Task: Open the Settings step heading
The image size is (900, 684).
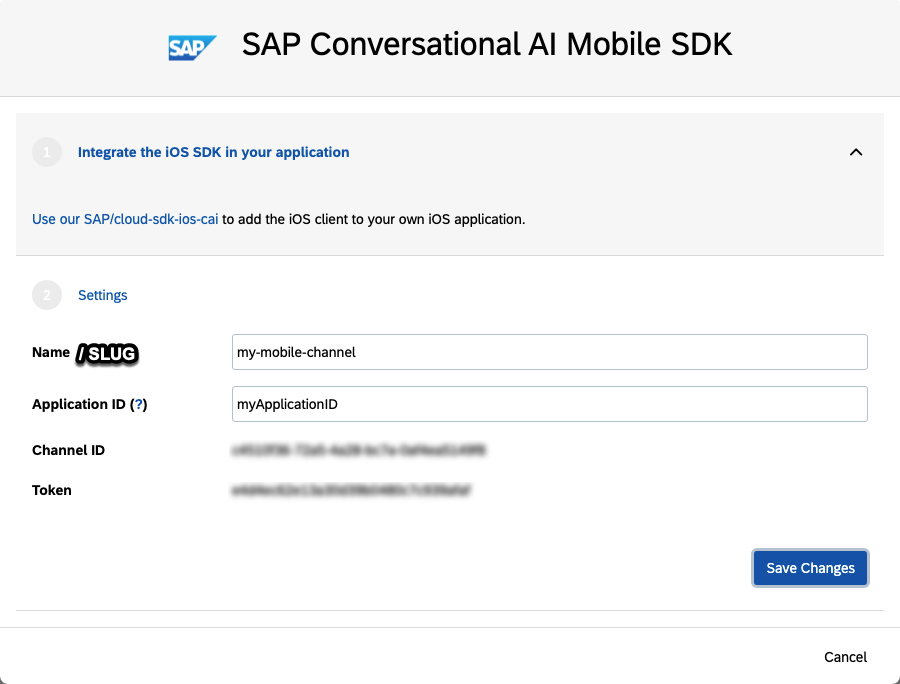Action: click(103, 295)
